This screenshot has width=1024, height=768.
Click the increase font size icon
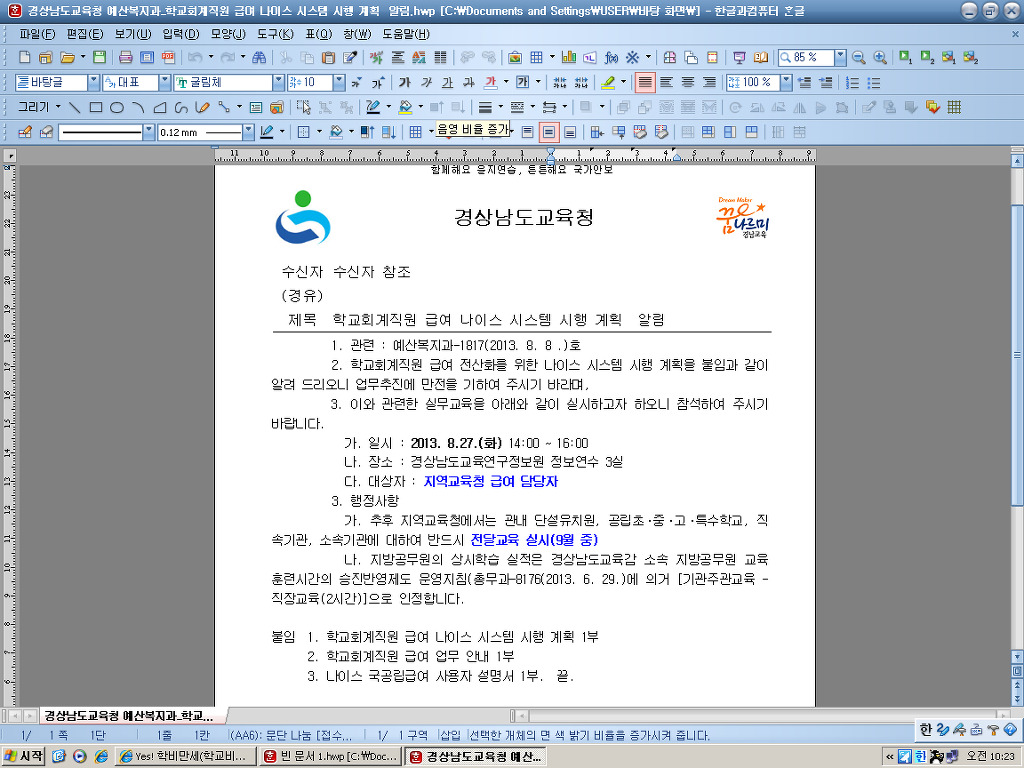[378, 82]
